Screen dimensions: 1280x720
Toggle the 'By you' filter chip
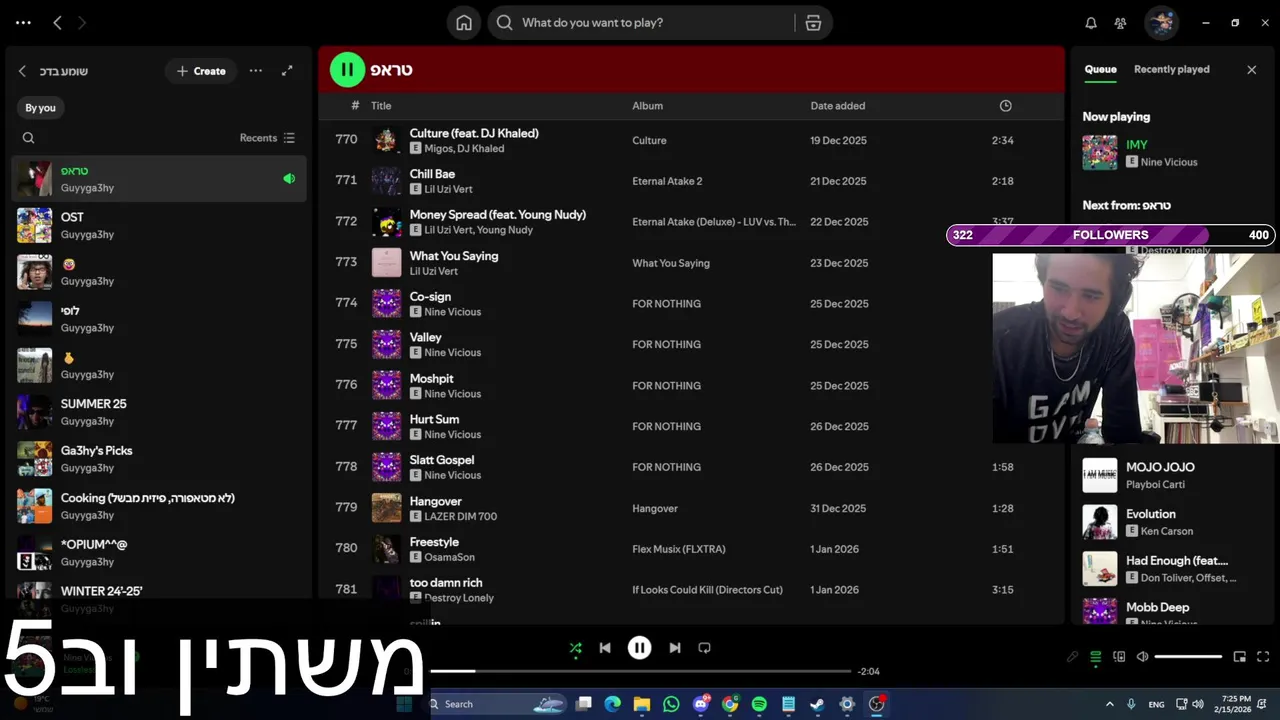(41, 108)
